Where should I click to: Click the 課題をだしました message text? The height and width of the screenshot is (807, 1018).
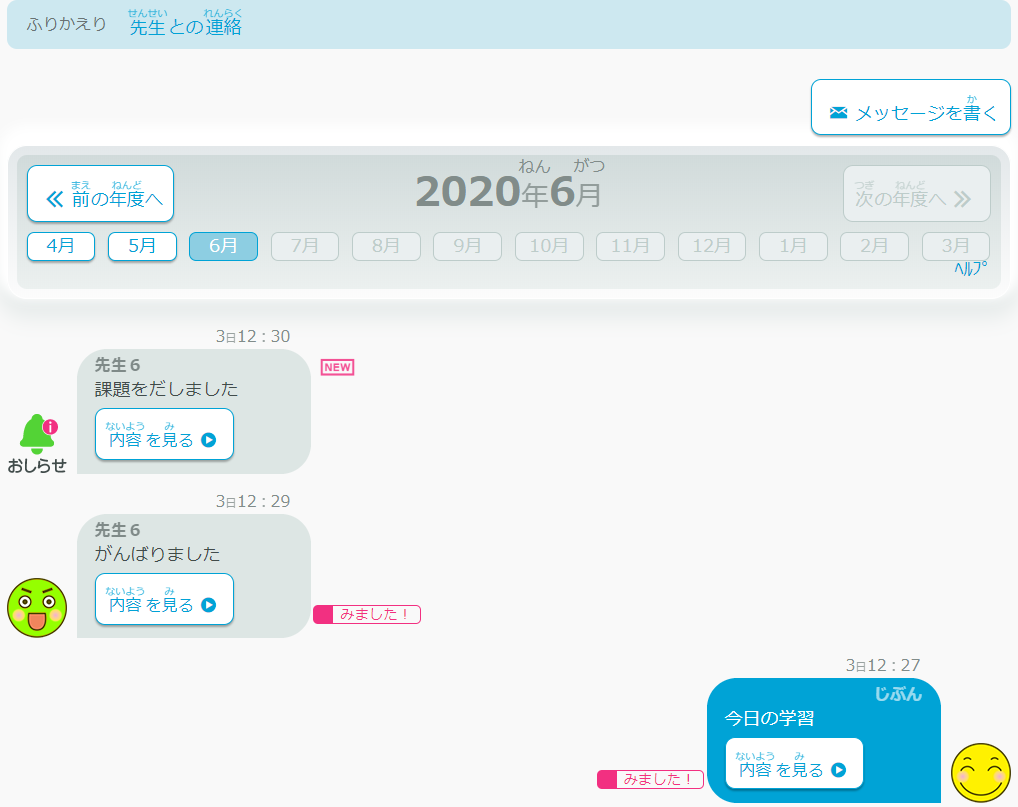coord(166,389)
